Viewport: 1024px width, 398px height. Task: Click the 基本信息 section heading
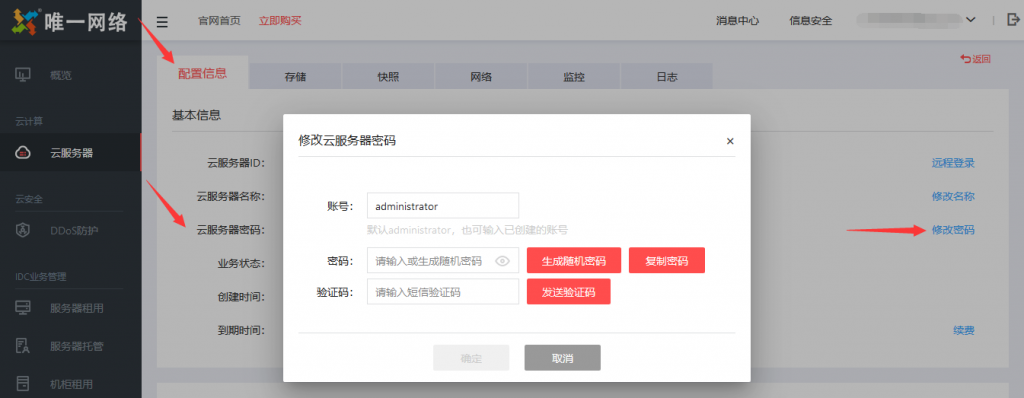coord(197,115)
